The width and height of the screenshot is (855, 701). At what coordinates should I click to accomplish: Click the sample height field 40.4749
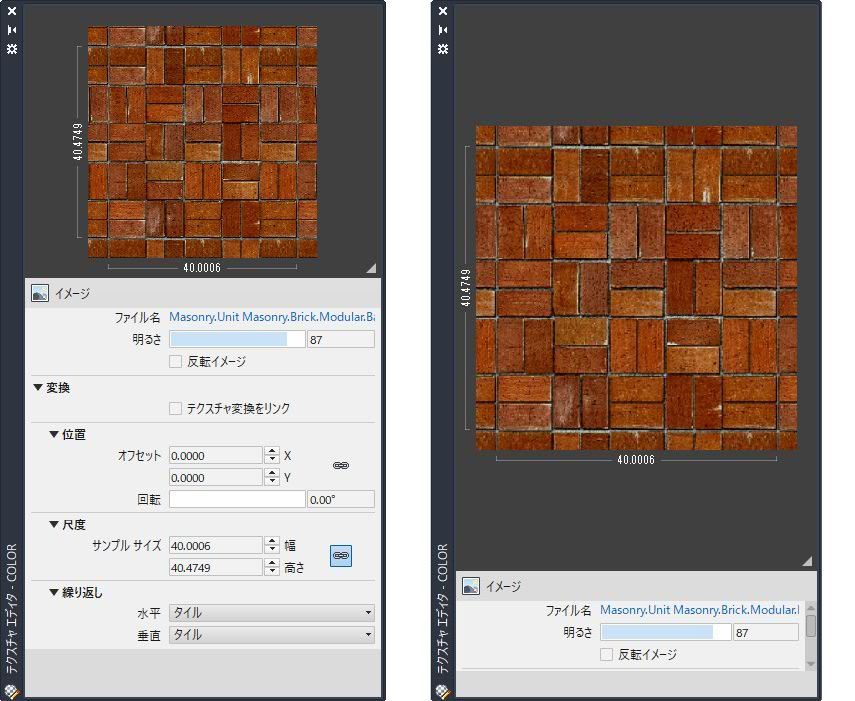216,567
